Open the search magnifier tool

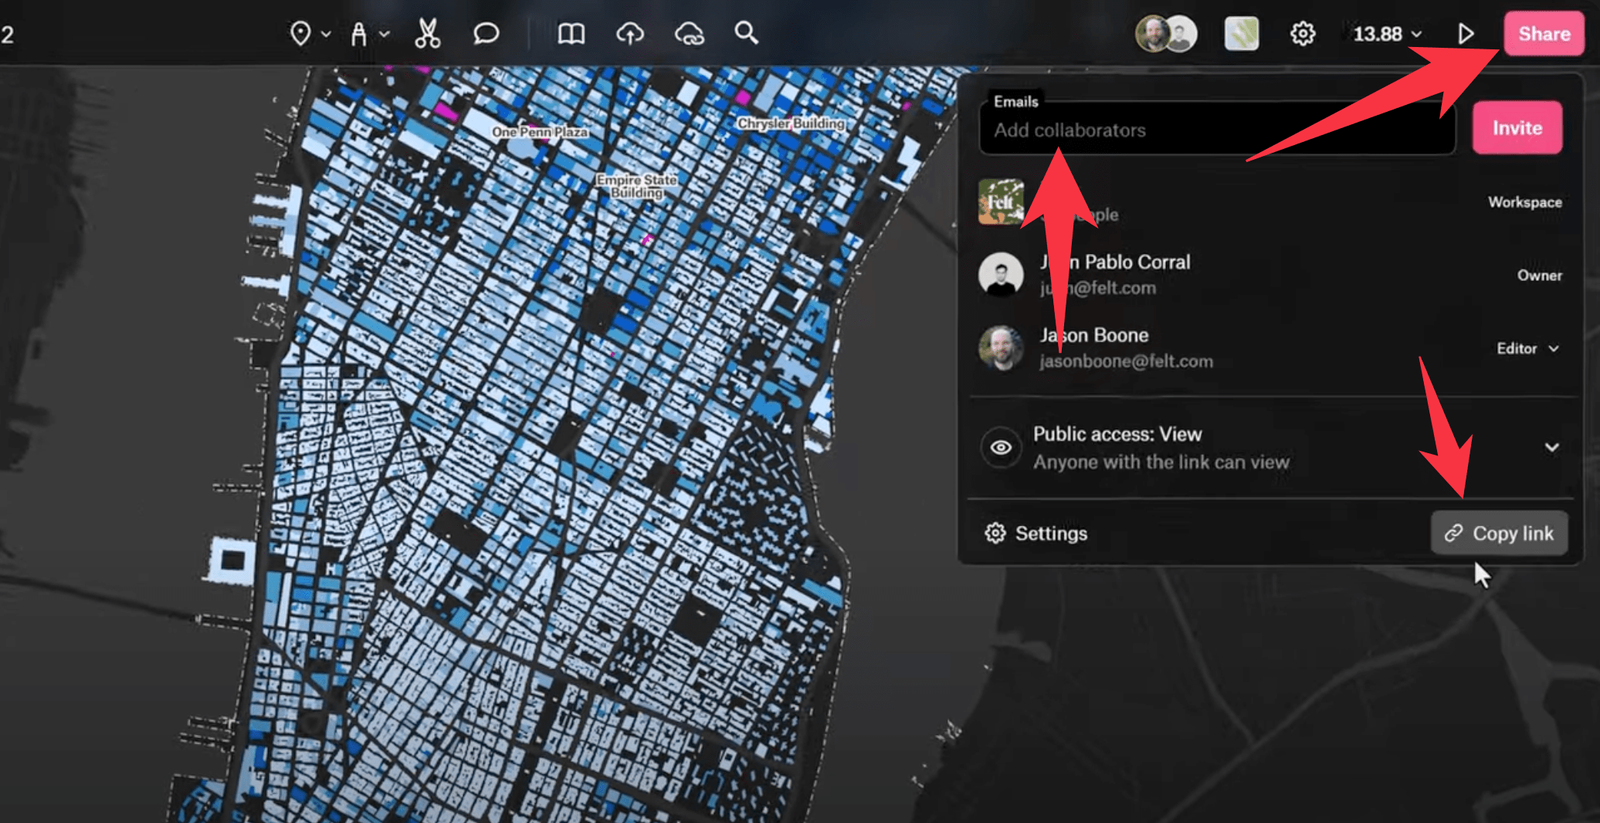tap(746, 33)
